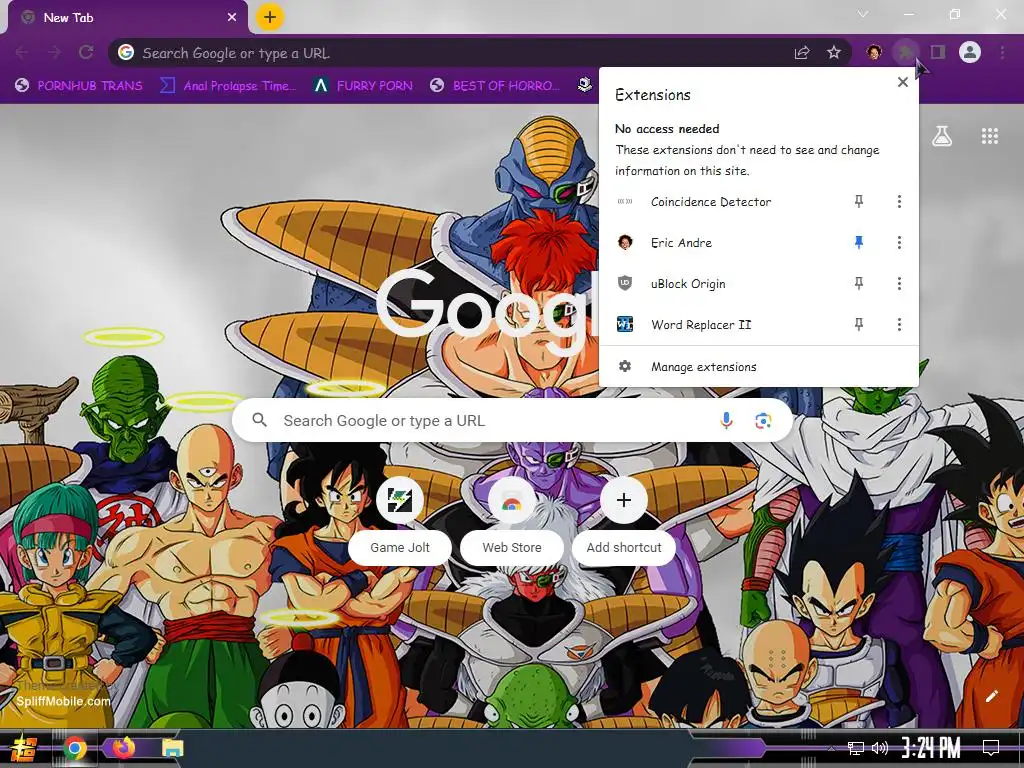Open more actions for uBlock Origin
Image resolution: width=1024 pixels, height=768 pixels.
tap(899, 283)
